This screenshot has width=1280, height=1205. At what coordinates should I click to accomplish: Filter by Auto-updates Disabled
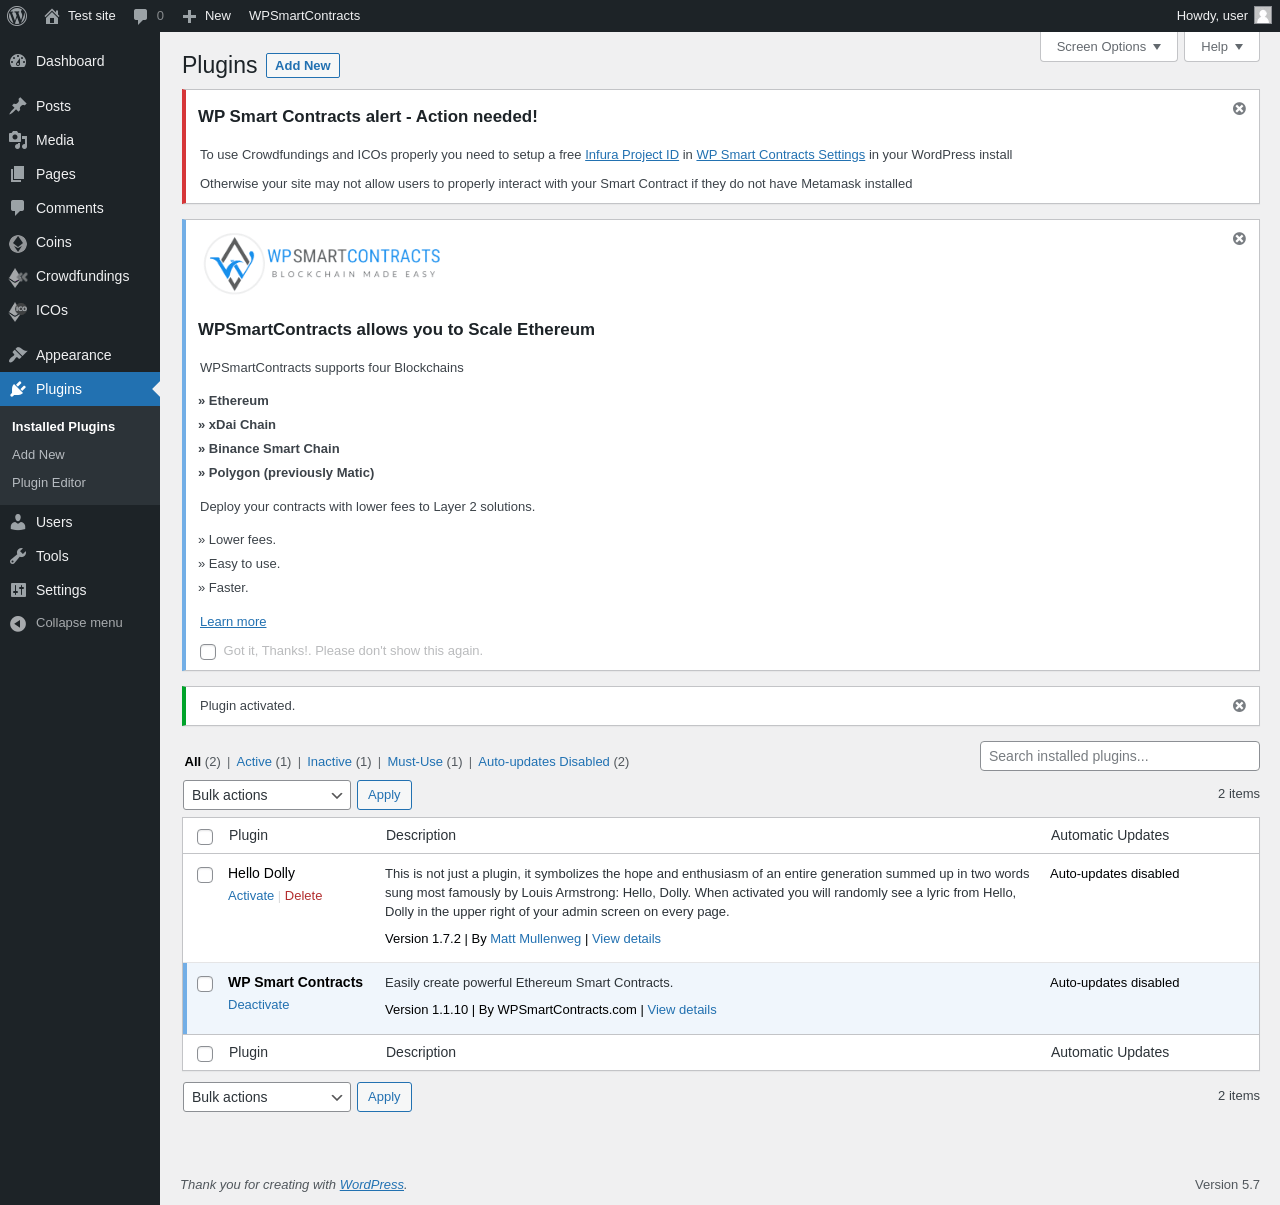[x=544, y=761]
